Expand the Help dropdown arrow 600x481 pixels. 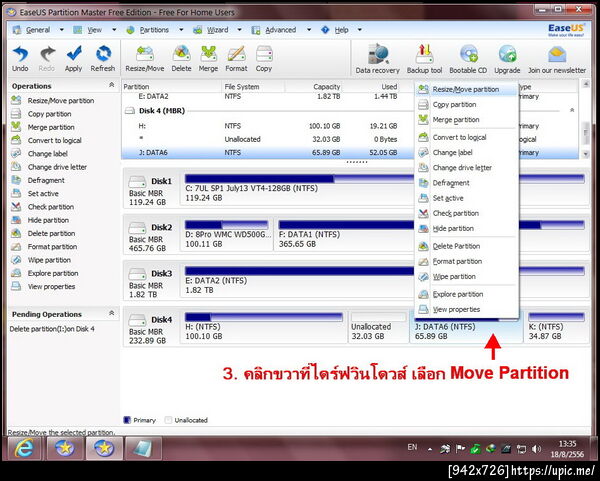pos(359,30)
